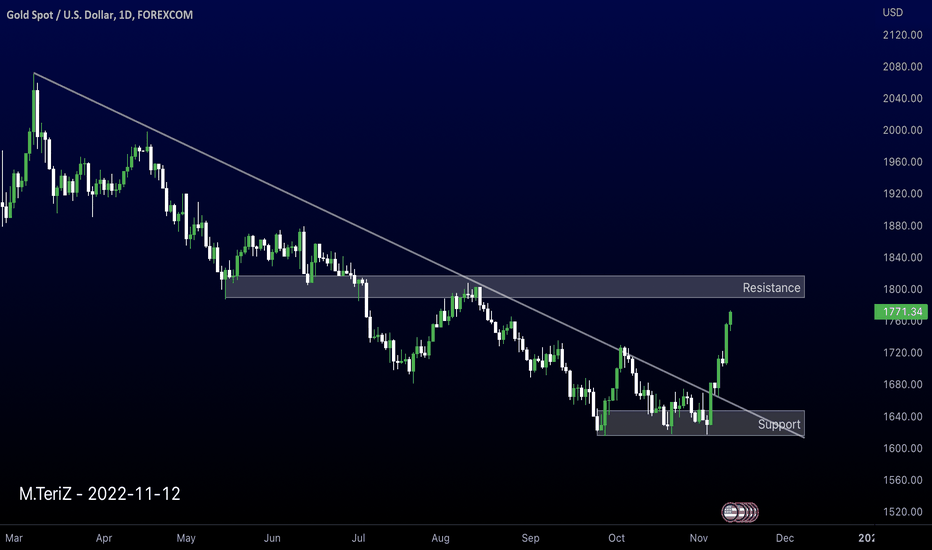This screenshot has width=932, height=550.
Task: Click the Sep label on time axis
Action: [x=530, y=538]
